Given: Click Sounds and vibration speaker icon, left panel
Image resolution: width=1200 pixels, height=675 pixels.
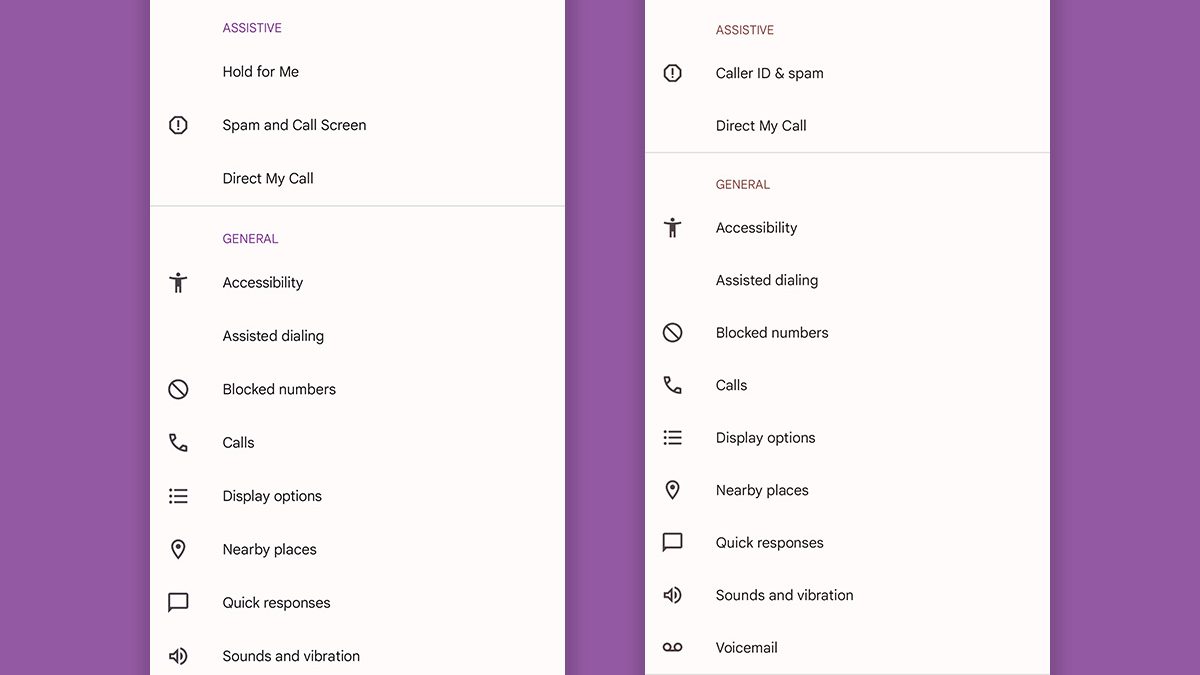Looking at the screenshot, I should click(178, 656).
